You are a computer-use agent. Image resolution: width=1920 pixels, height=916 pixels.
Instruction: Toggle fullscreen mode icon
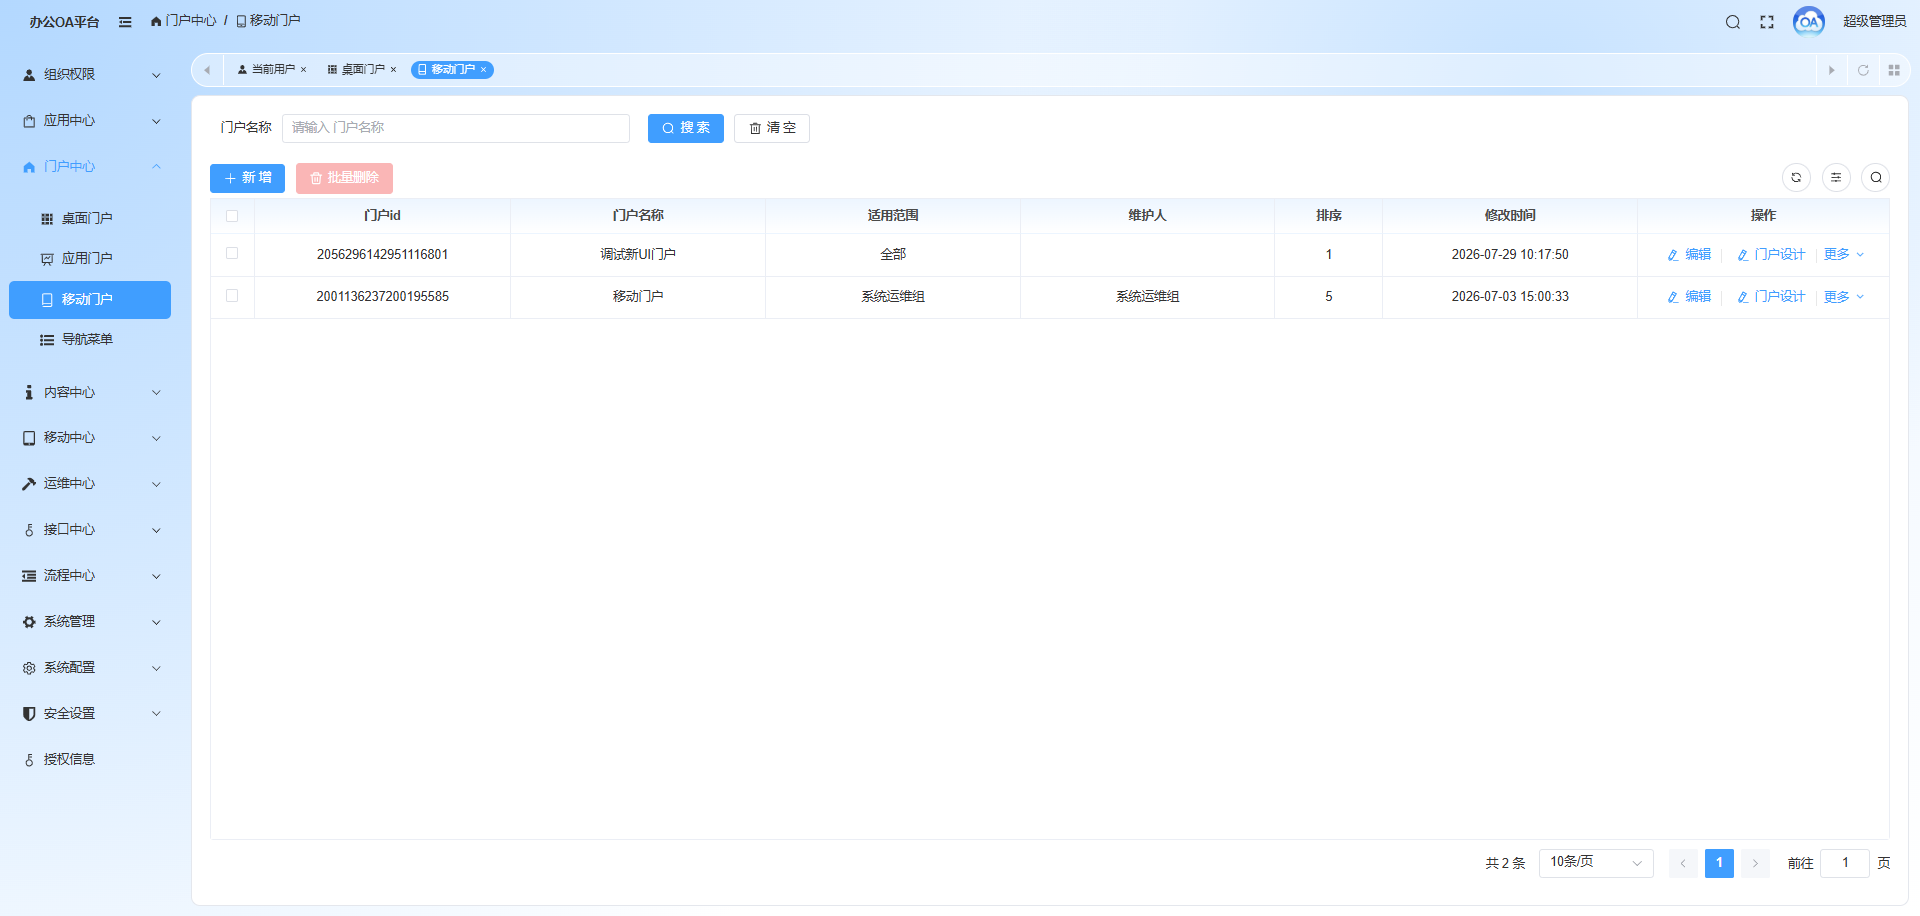(1767, 22)
